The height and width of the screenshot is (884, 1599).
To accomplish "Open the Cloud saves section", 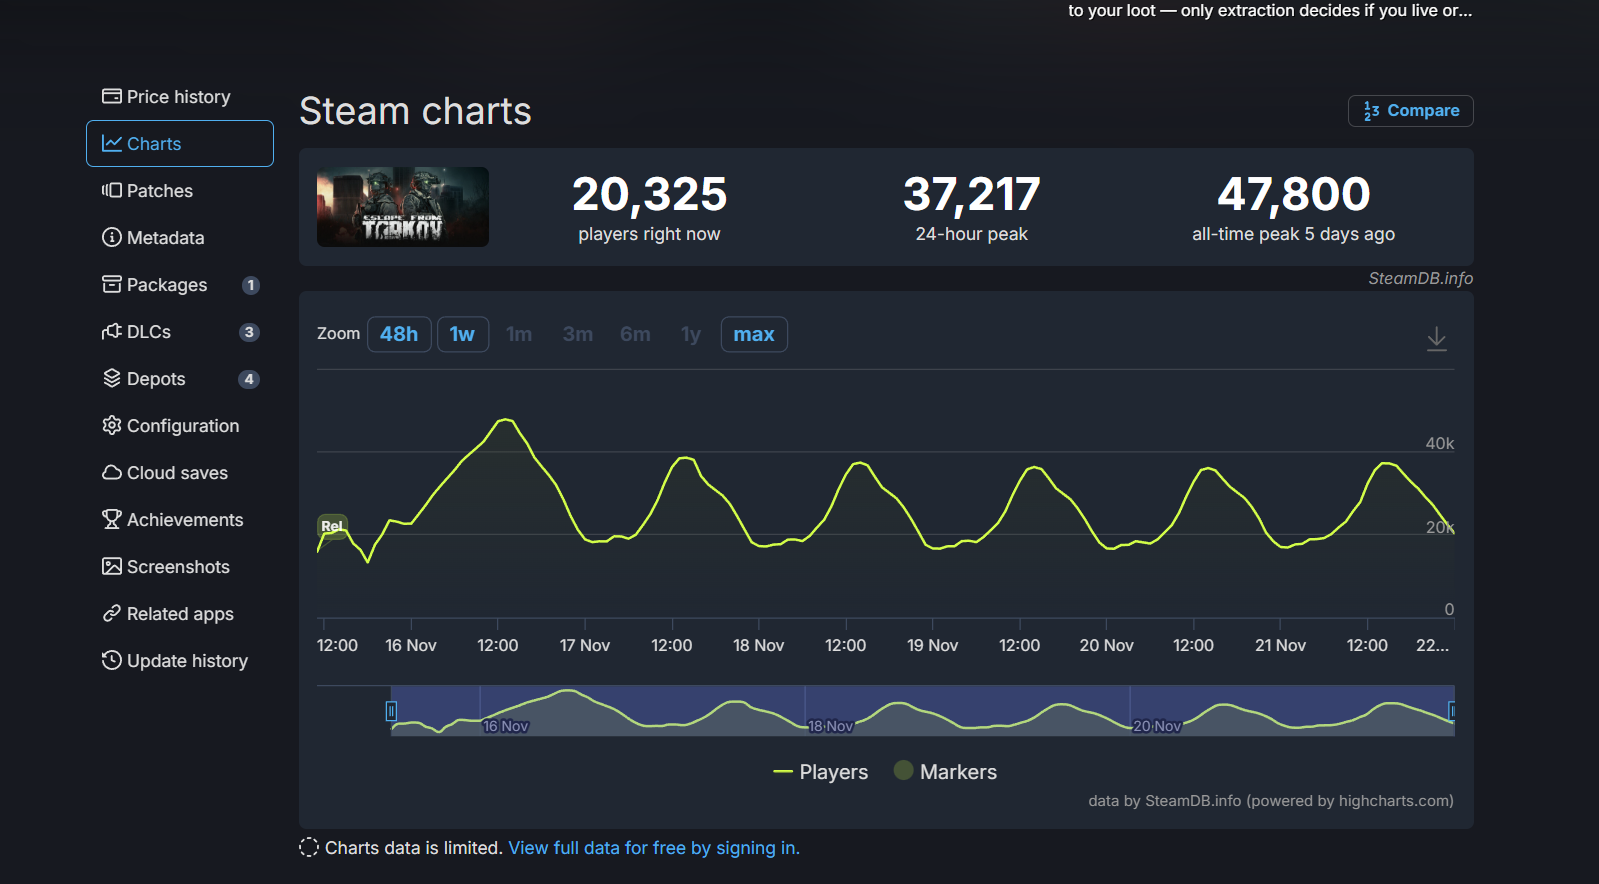I will [180, 473].
